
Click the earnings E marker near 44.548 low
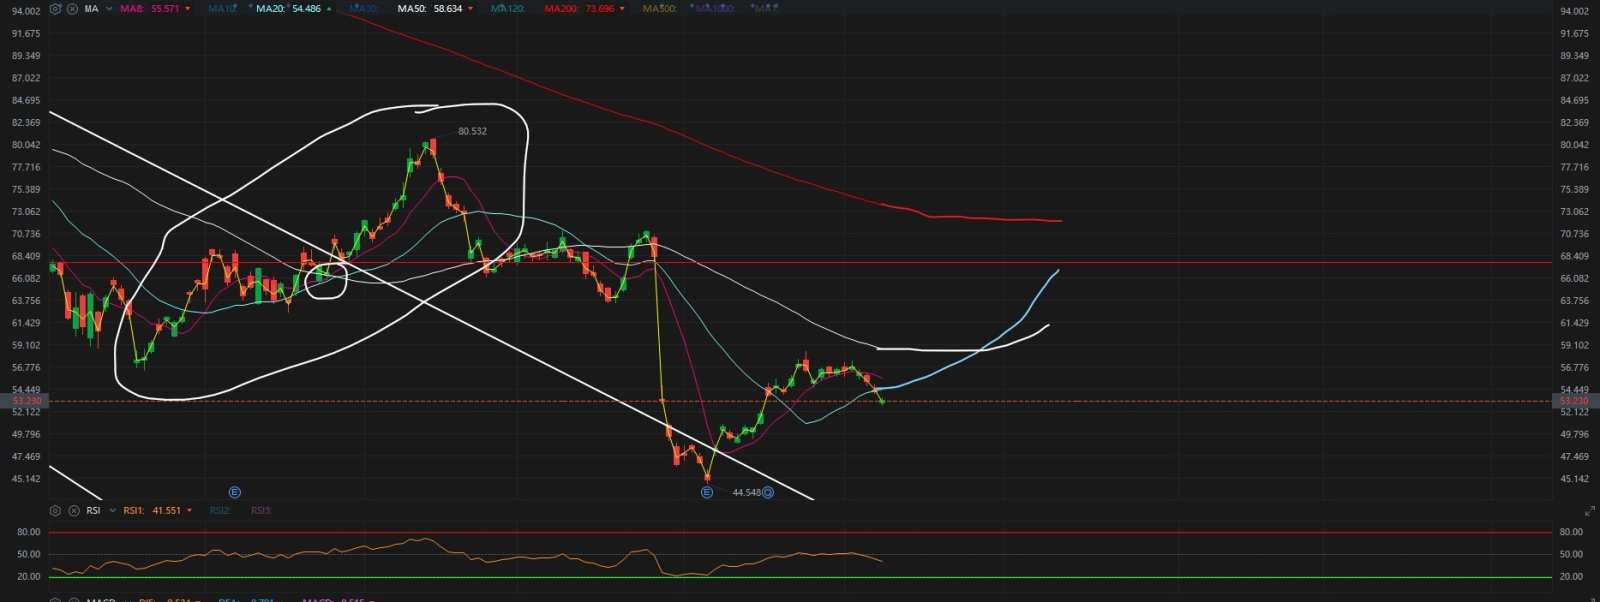(x=707, y=493)
